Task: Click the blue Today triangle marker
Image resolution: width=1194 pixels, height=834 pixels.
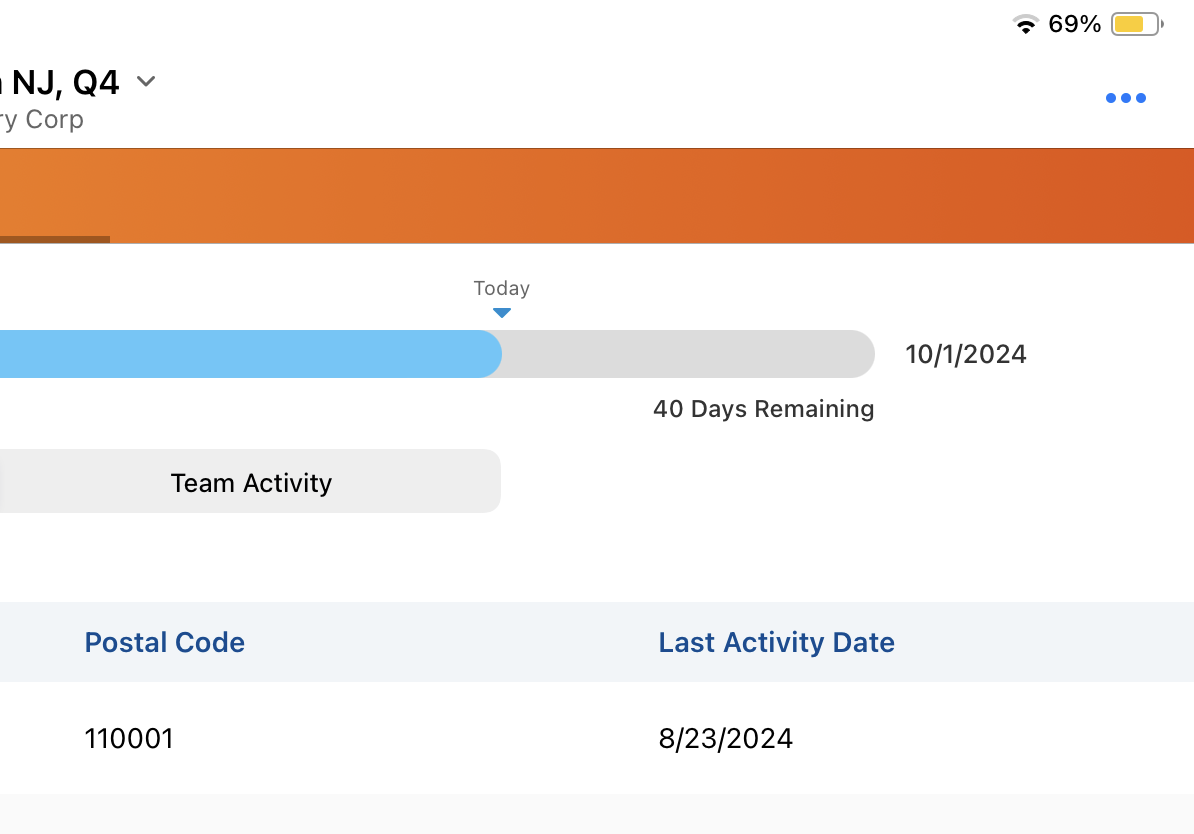Action: tap(502, 313)
